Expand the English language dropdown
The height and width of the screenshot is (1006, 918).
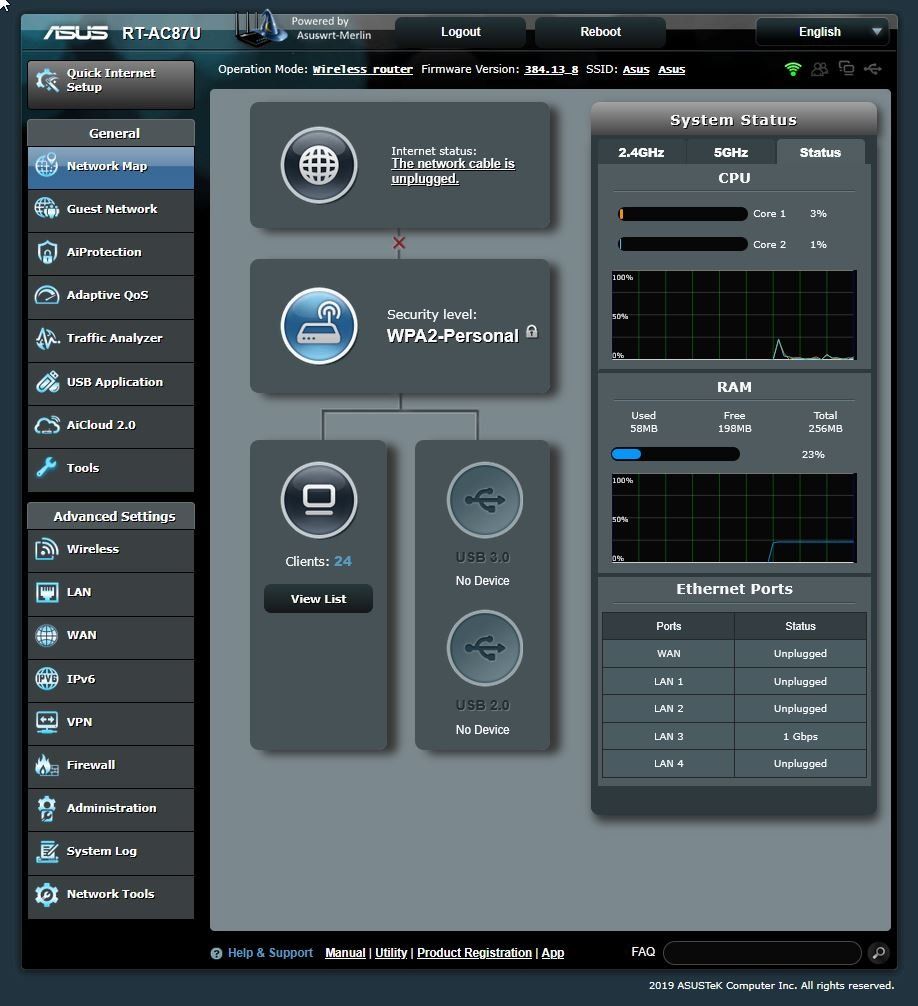[x=823, y=31]
